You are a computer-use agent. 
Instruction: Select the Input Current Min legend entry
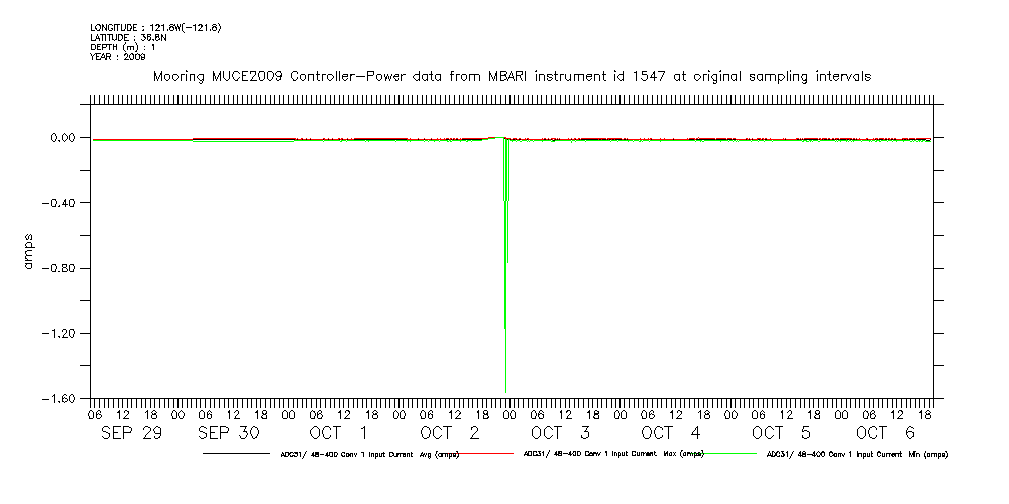[857, 454]
